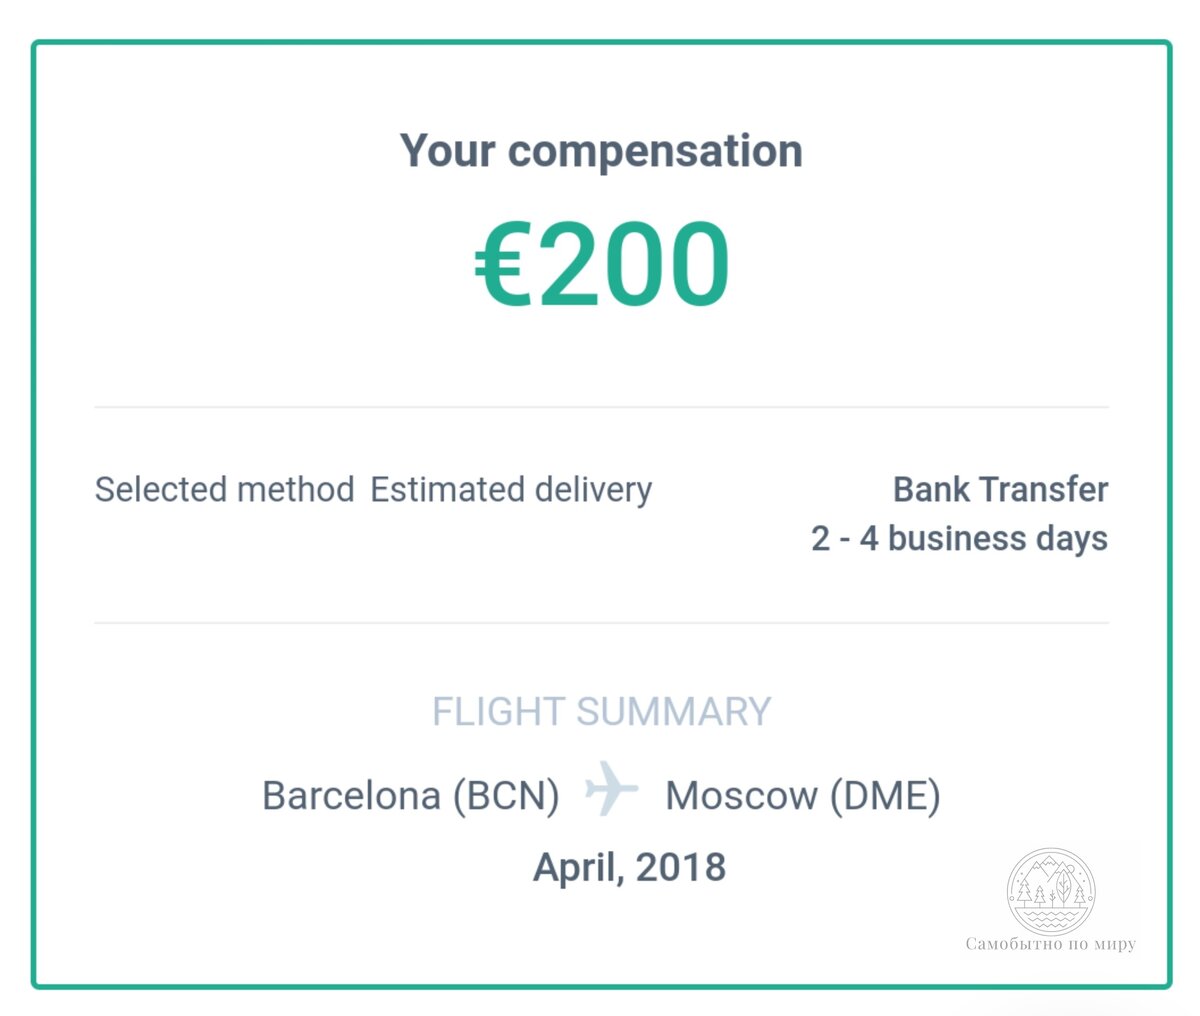This screenshot has height=1016, width=1200.
Task: Click the divider line above FLIGHT SUMMARY
Action: tap(601, 623)
